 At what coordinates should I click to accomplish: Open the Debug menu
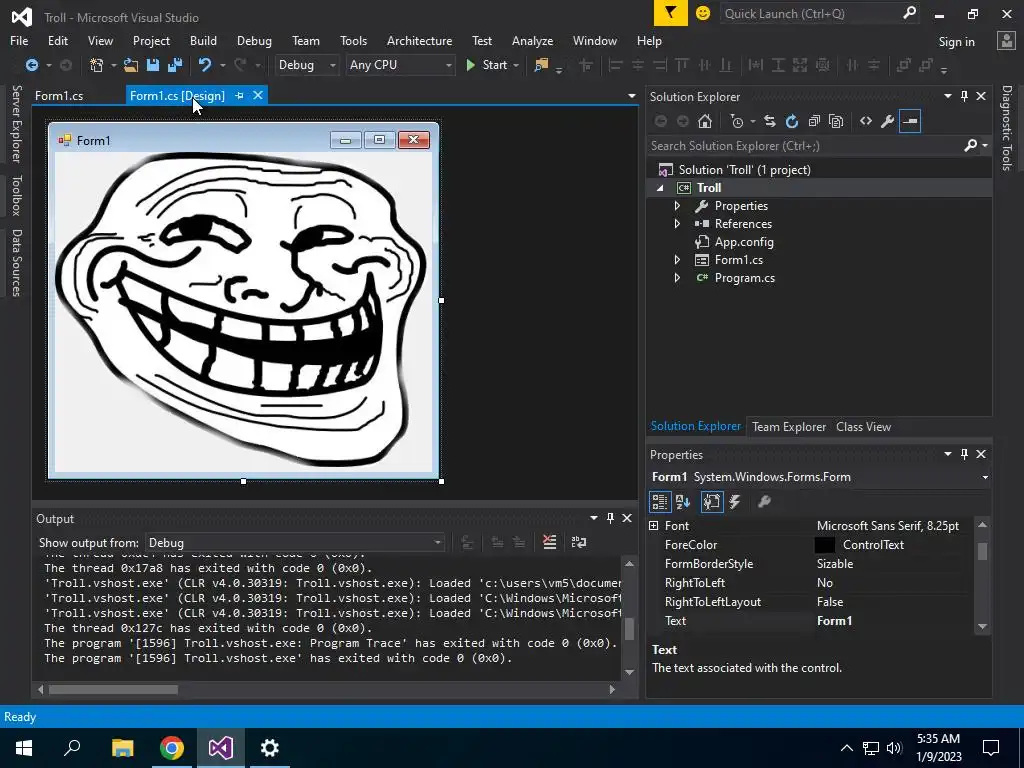254,40
